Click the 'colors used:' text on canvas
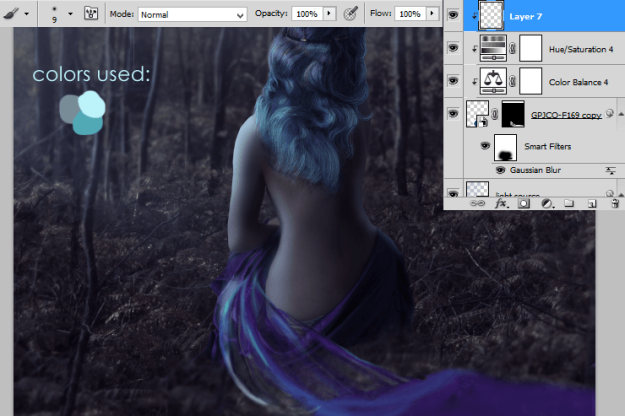 [x=91, y=74]
